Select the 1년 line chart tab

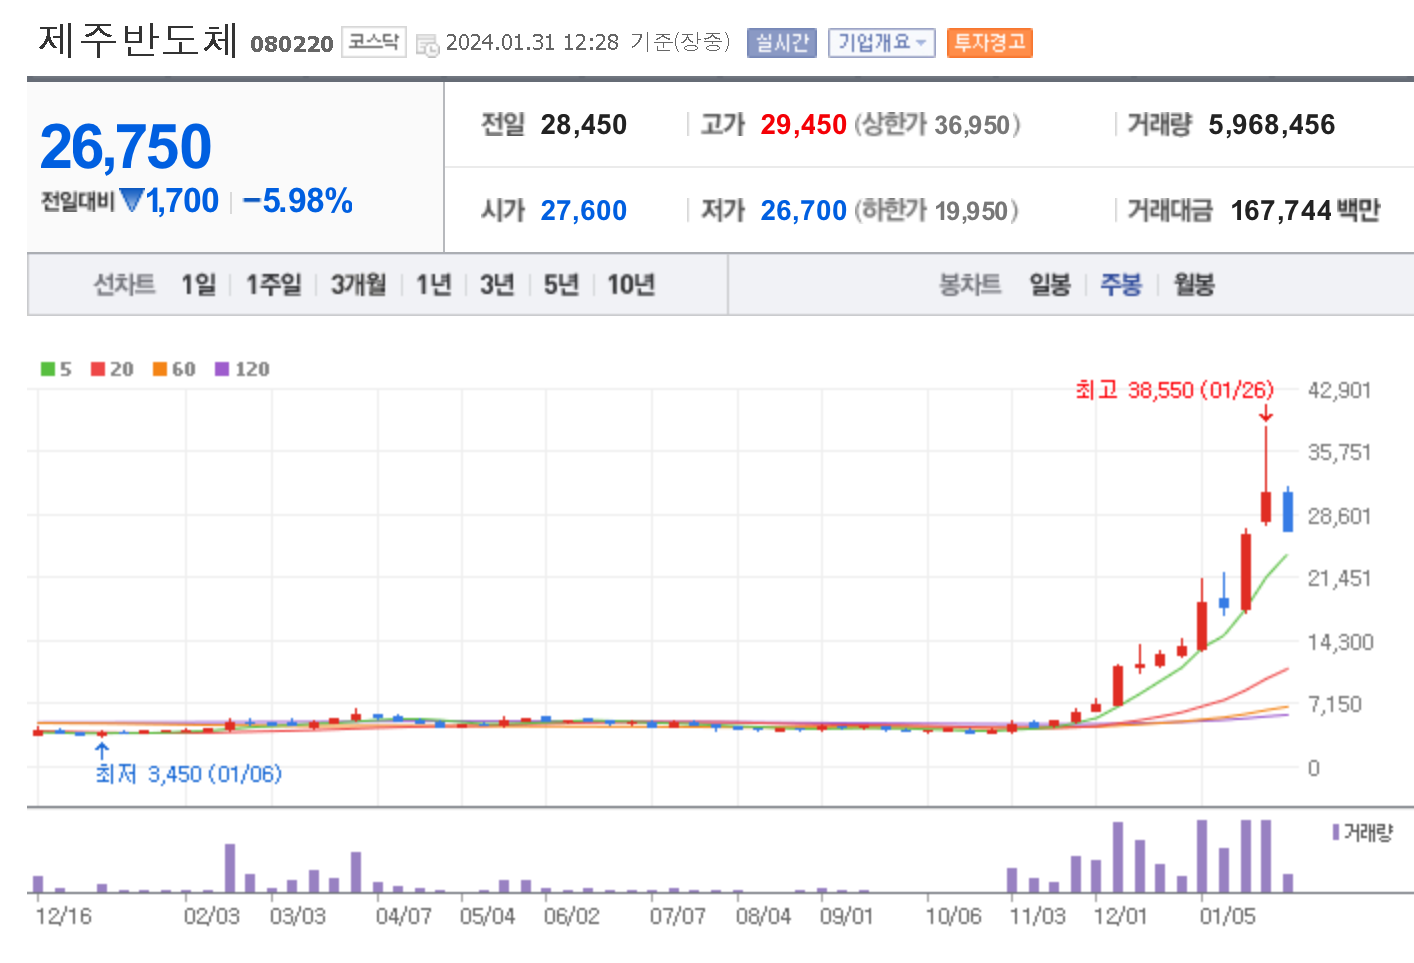click(434, 285)
